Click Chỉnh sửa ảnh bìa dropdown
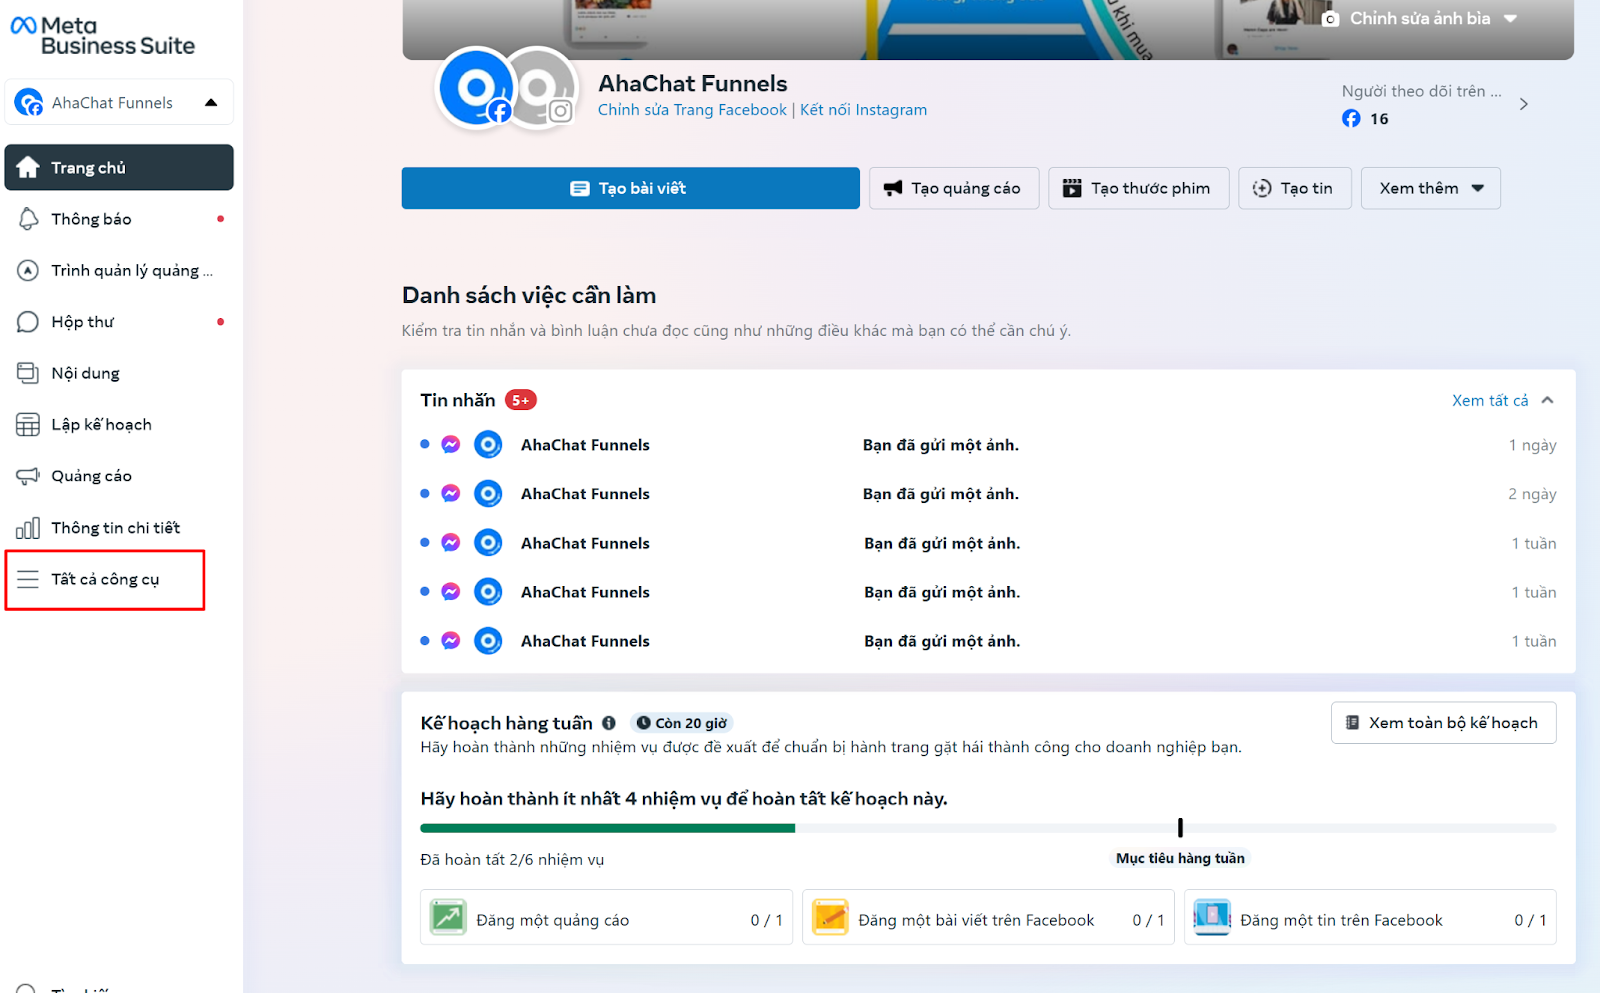Image resolution: width=1600 pixels, height=993 pixels. click(1420, 18)
